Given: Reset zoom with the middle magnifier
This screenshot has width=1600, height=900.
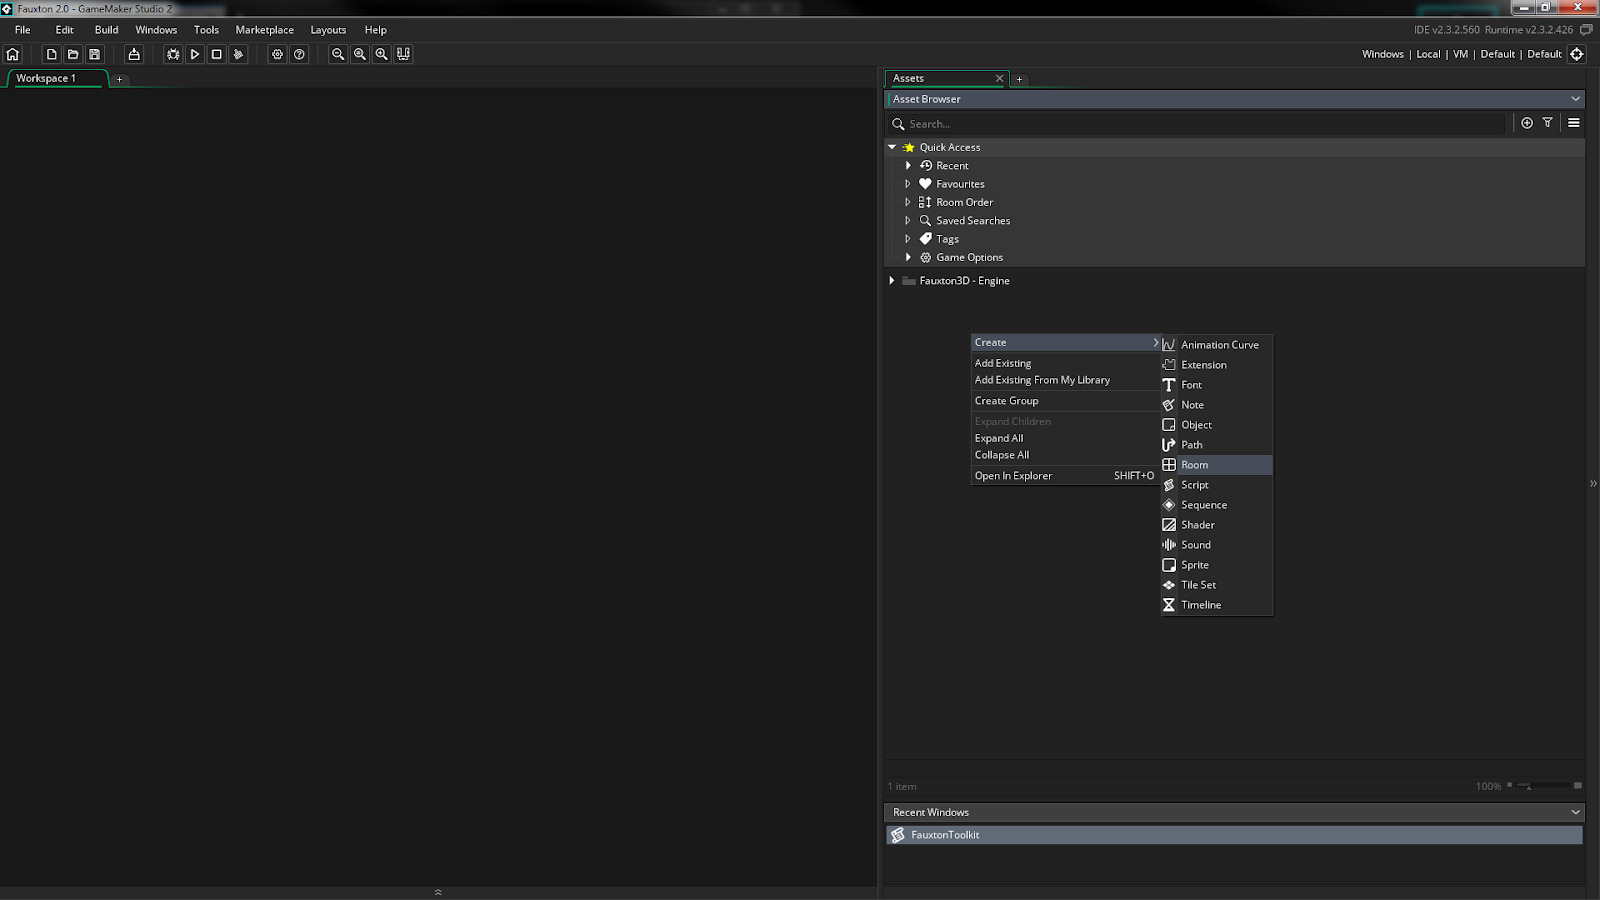Looking at the screenshot, I should [360, 54].
